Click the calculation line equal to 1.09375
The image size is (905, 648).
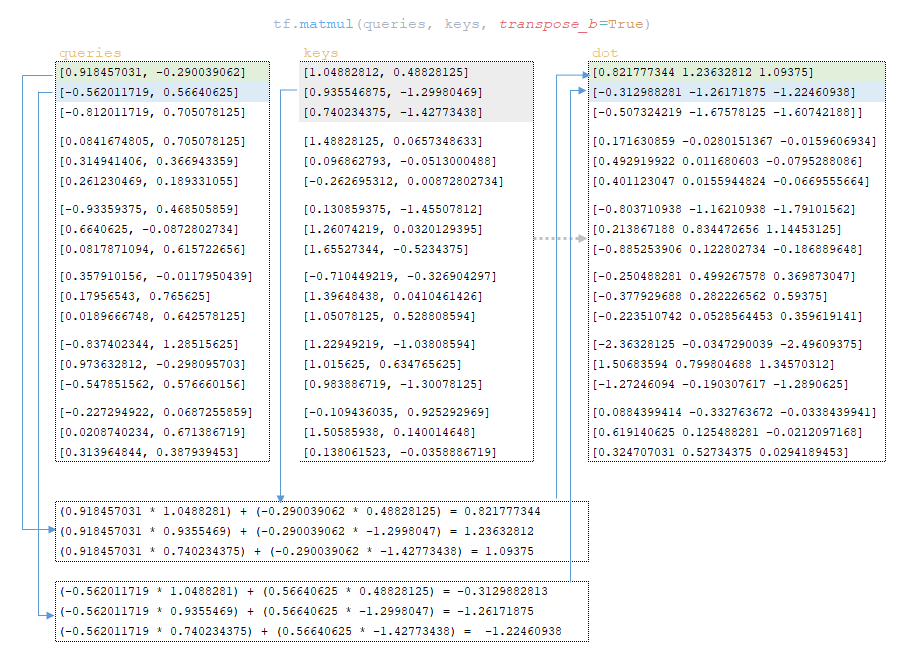[297, 551]
